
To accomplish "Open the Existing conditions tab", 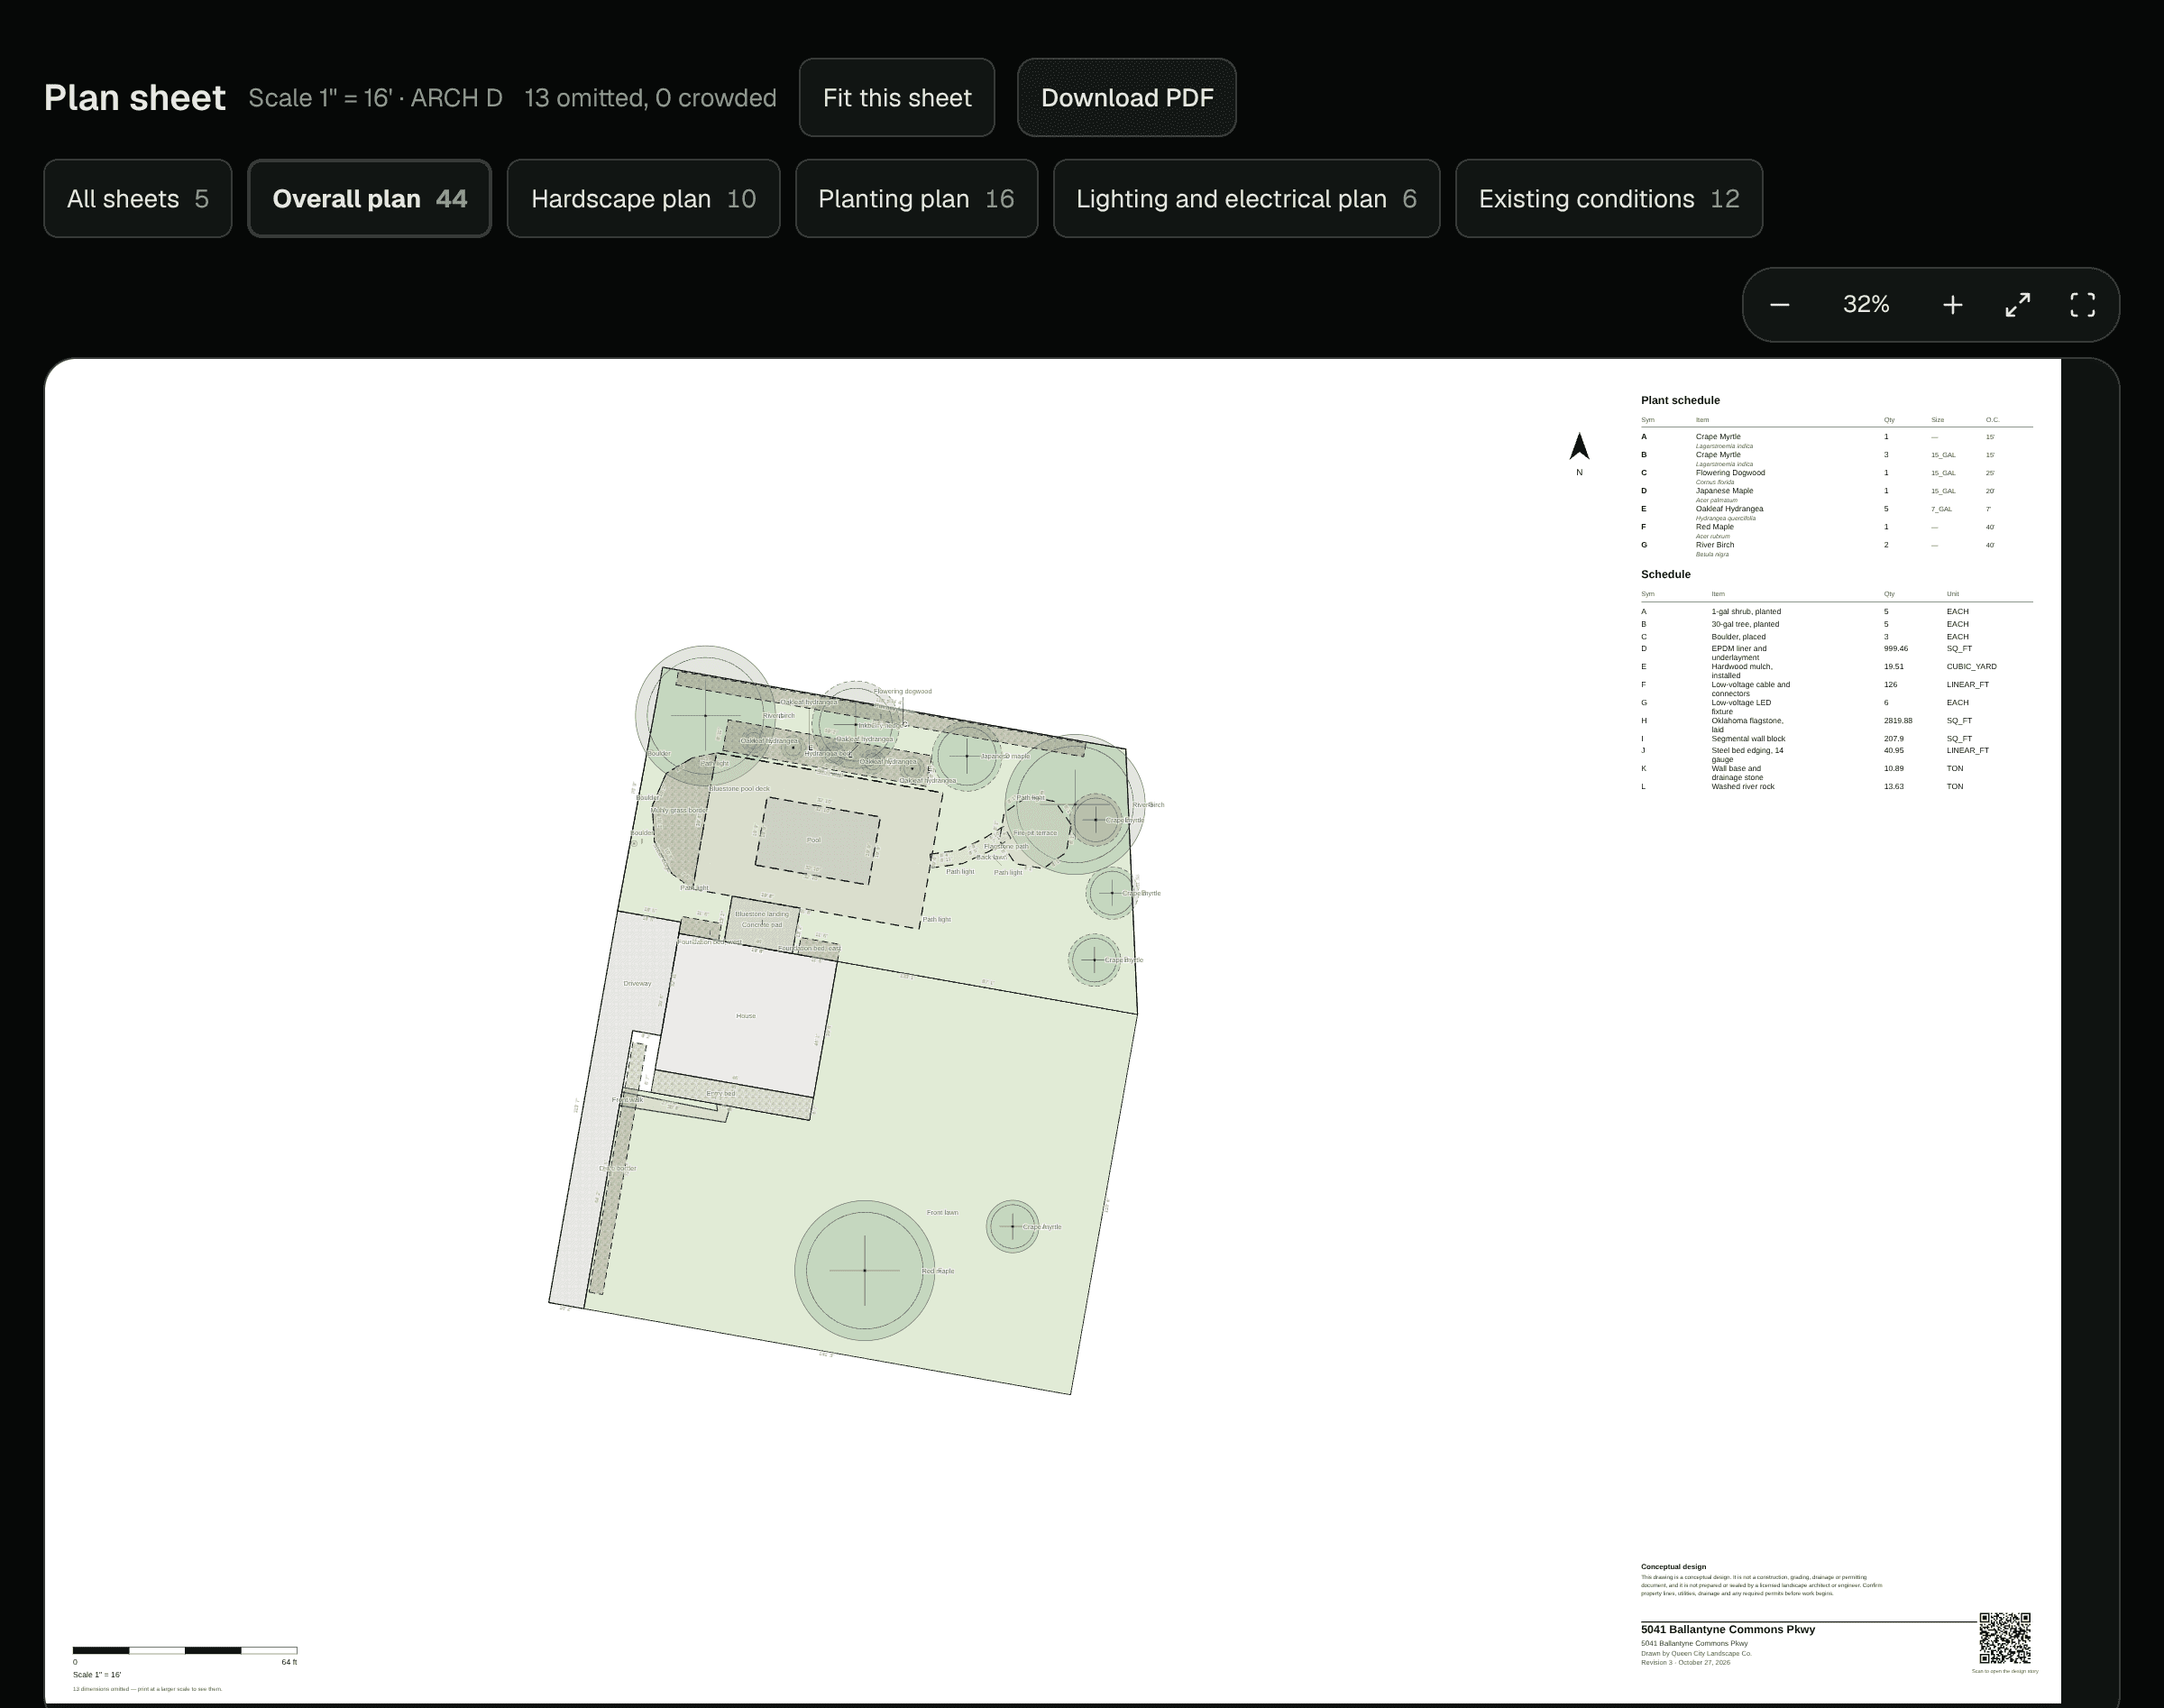I will pyautogui.click(x=1609, y=199).
